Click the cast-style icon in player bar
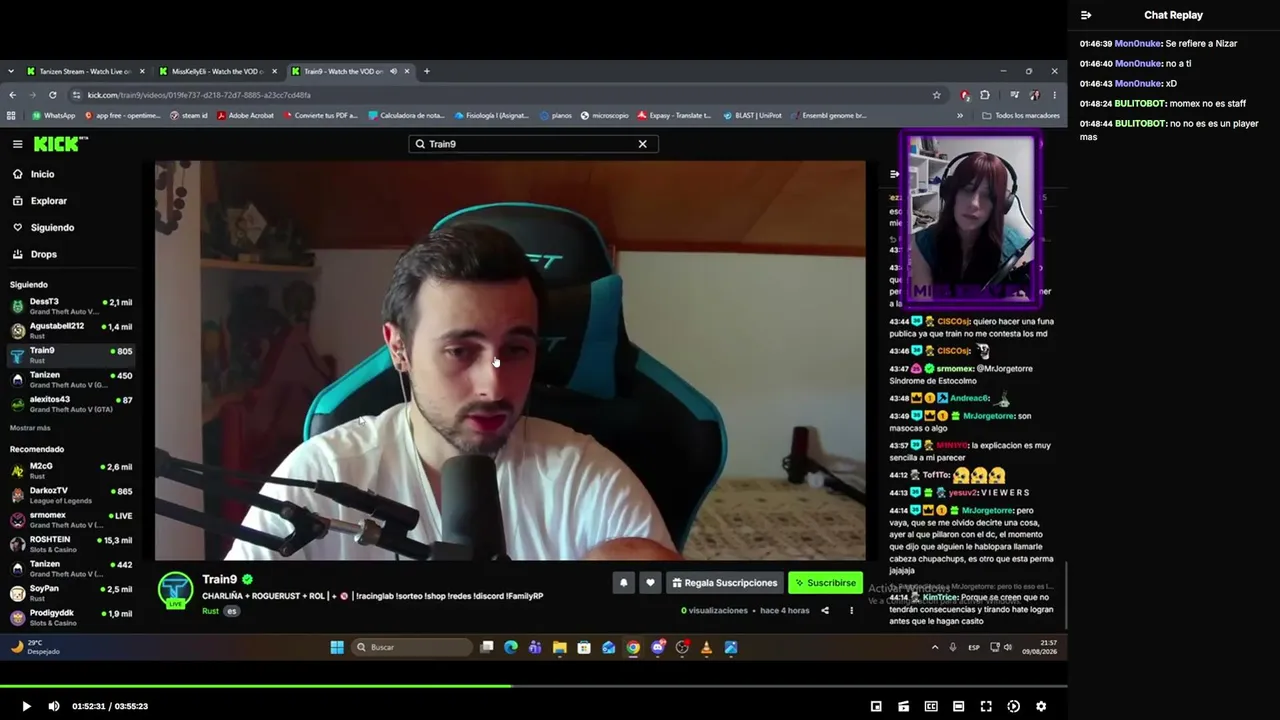The height and width of the screenshot is (720, 1280). click(x=903, y=706)
